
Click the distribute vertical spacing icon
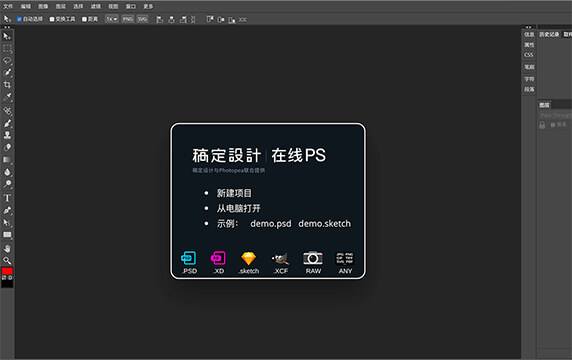[x=193, y=19]
